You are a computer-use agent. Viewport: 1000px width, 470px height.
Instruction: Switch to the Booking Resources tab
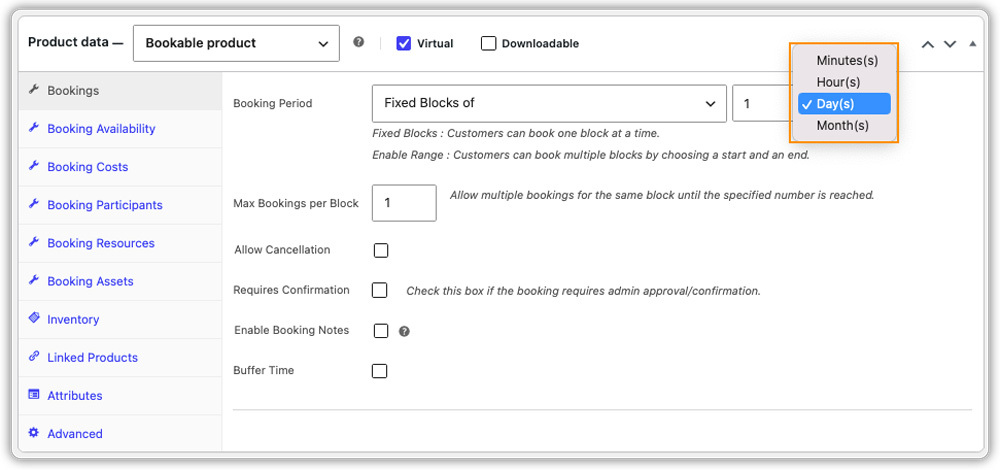[120, 243]
